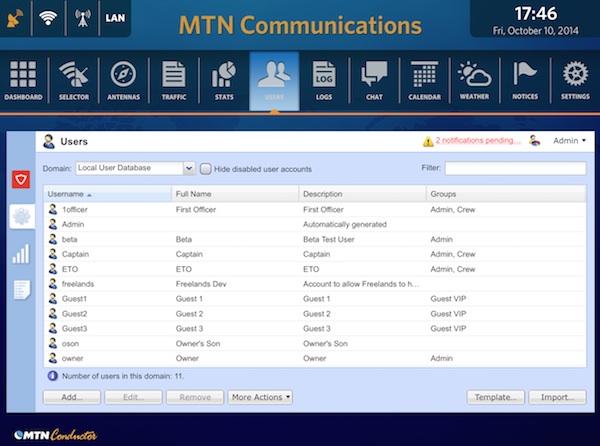Open the Stats chart icon
The width and height of the screenshot is (600, 446).
[x=224, y=80]
